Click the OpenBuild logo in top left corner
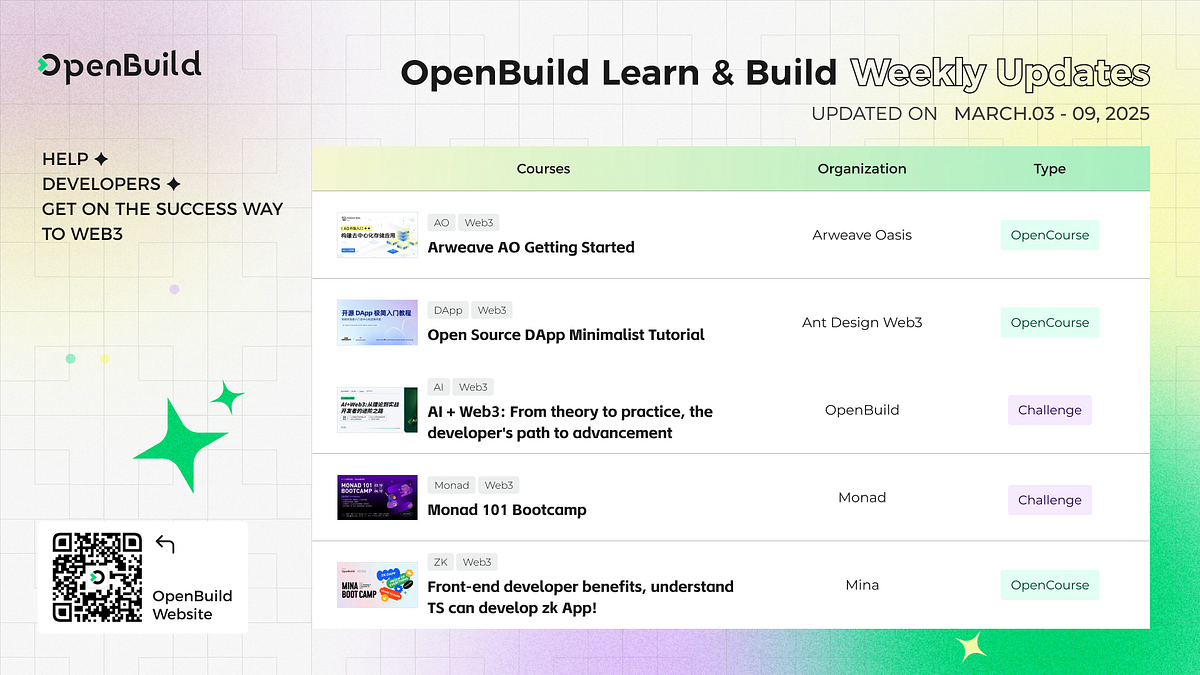This screenshot has height=675, width=1200. point(119,64)
